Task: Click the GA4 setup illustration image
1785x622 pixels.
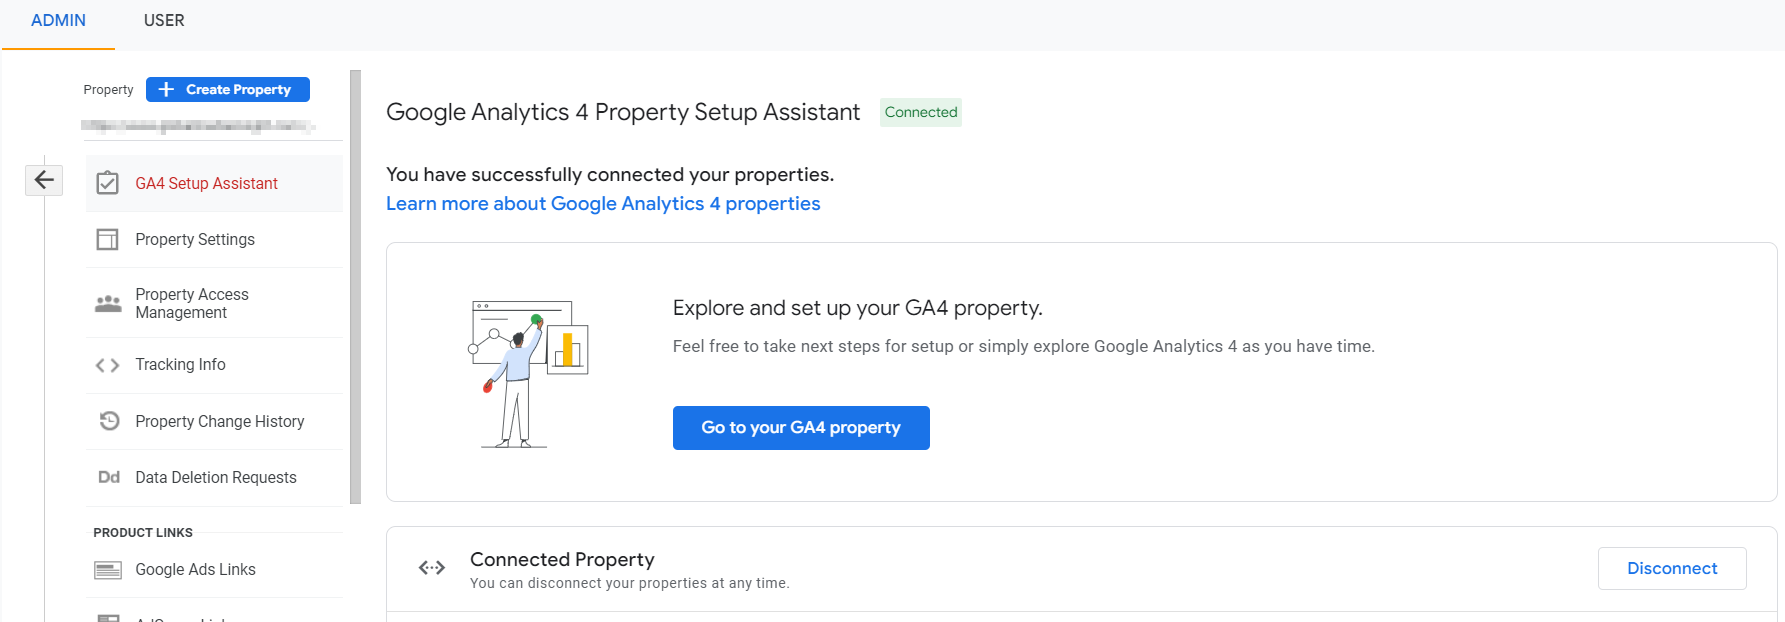Action: (528, 373)
